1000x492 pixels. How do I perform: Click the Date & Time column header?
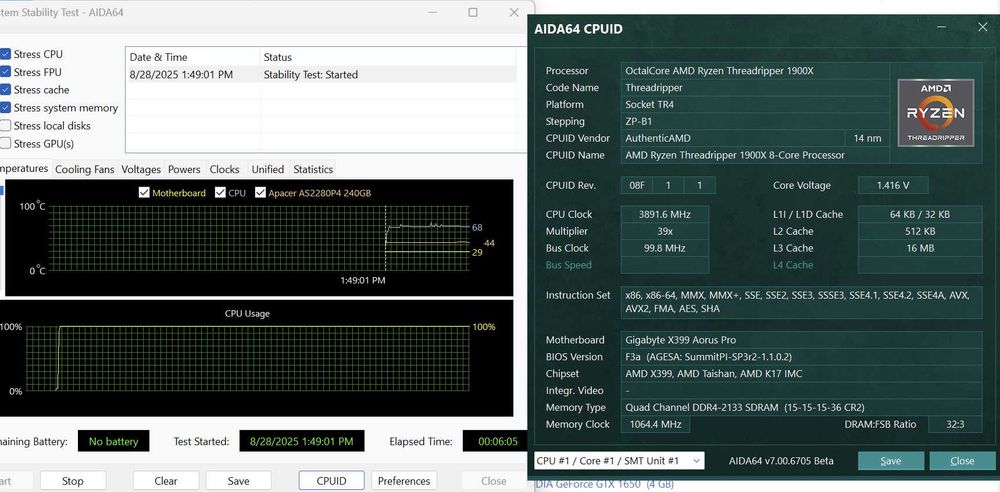(193, 57)
